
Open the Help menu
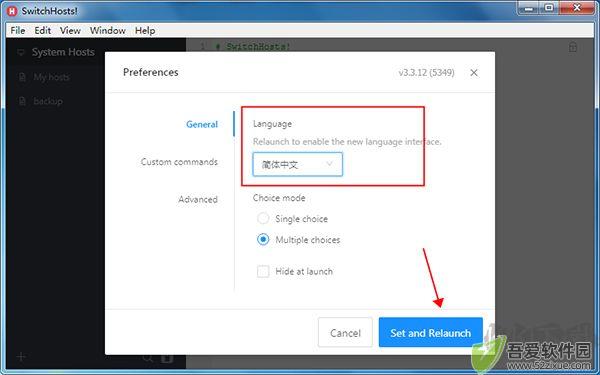point(145,31)
